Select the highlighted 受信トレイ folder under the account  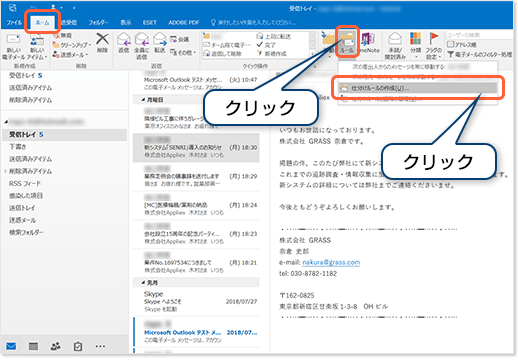64,135
